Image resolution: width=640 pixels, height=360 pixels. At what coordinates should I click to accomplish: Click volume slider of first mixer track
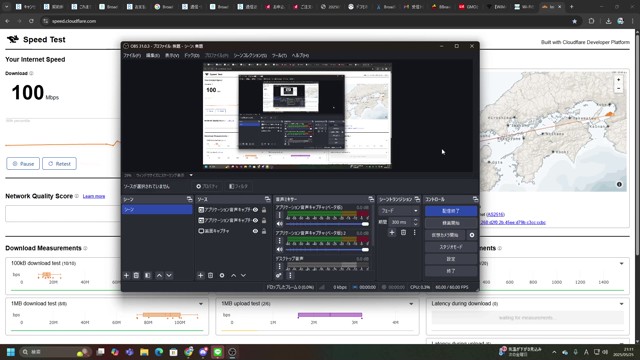tap(327, 224)
